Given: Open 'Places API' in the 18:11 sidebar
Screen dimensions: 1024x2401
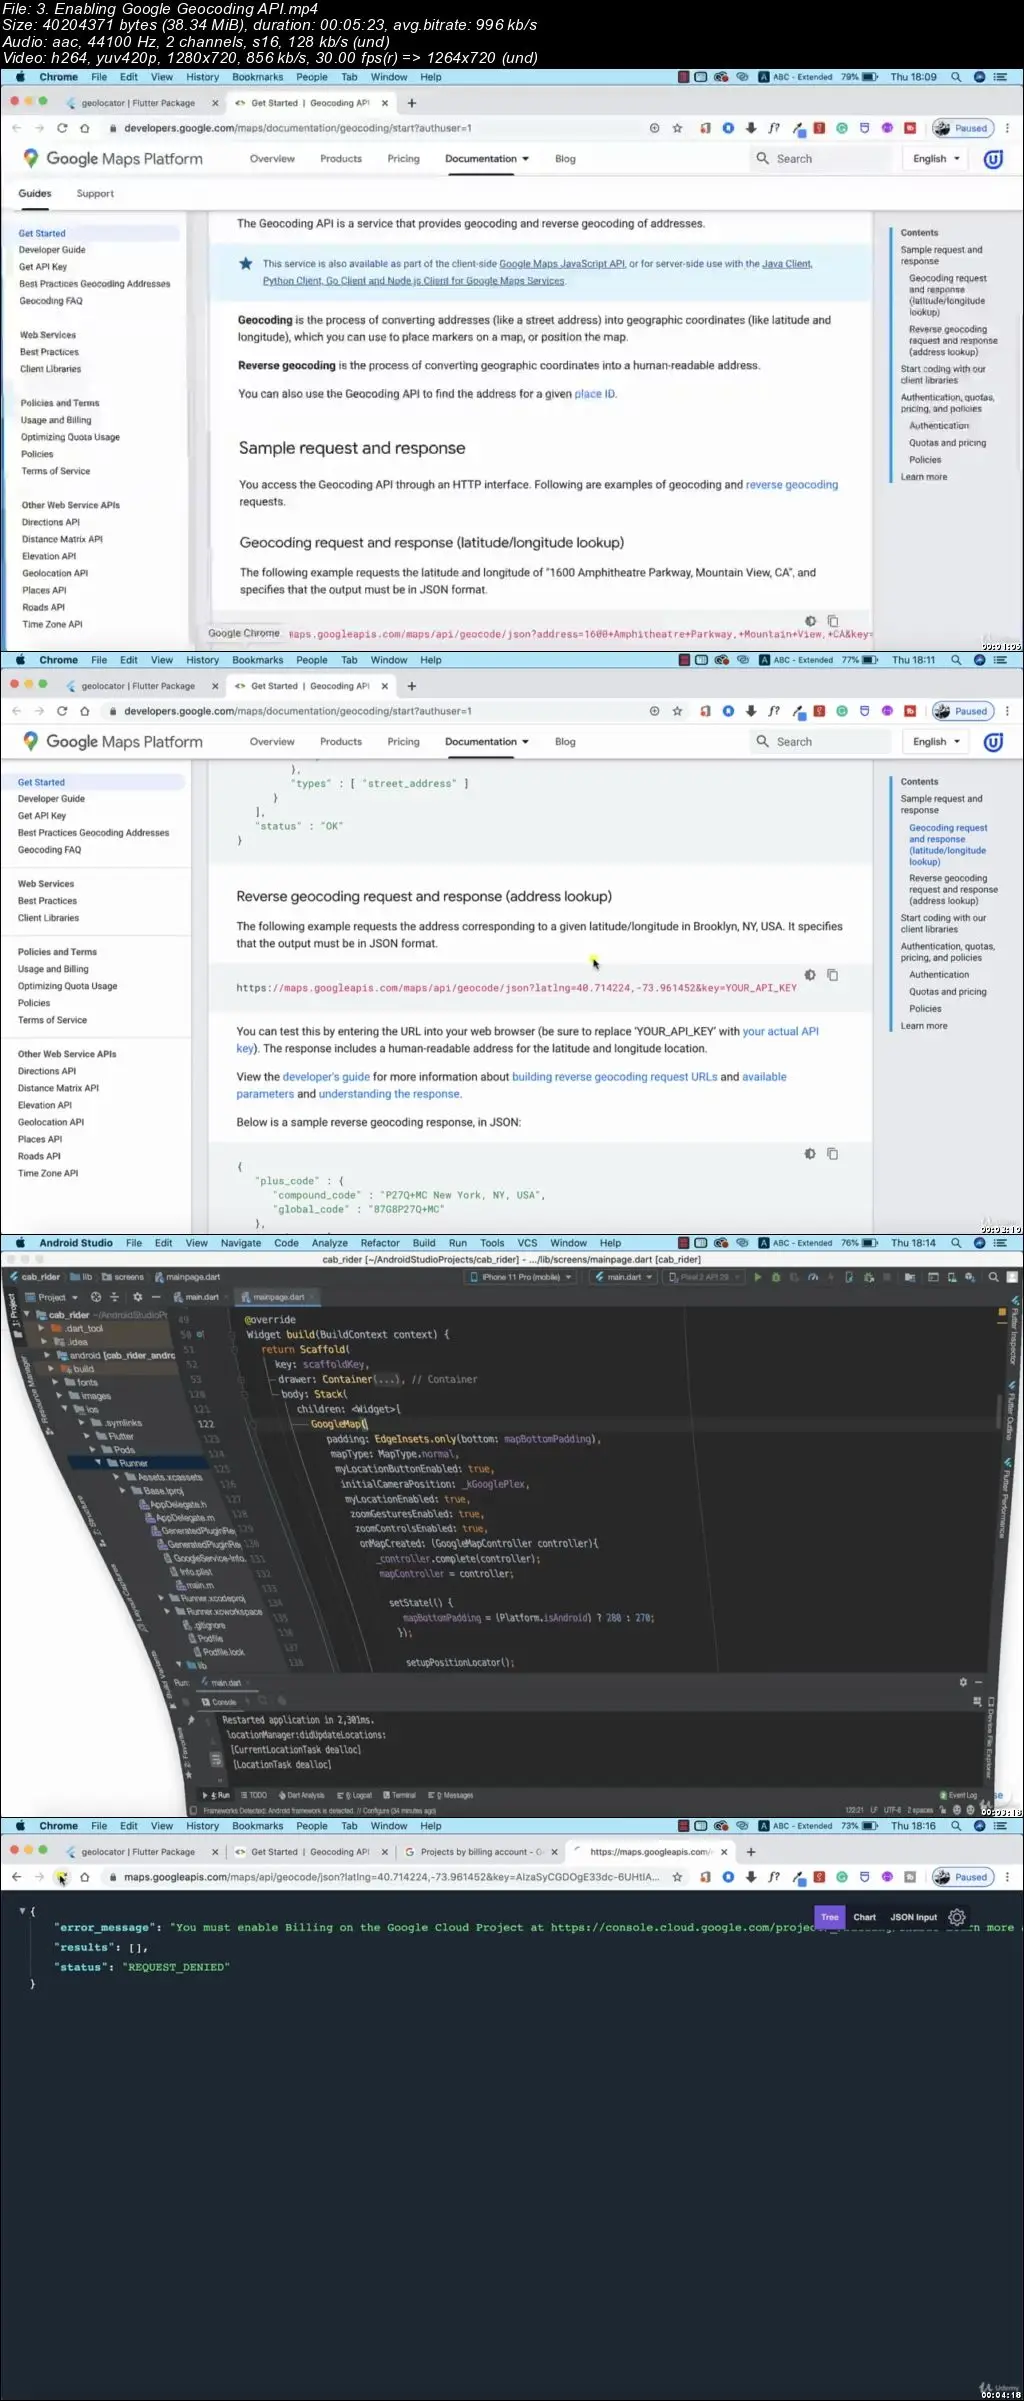Looking at the screenshot, I should (x=40, y=1139).
